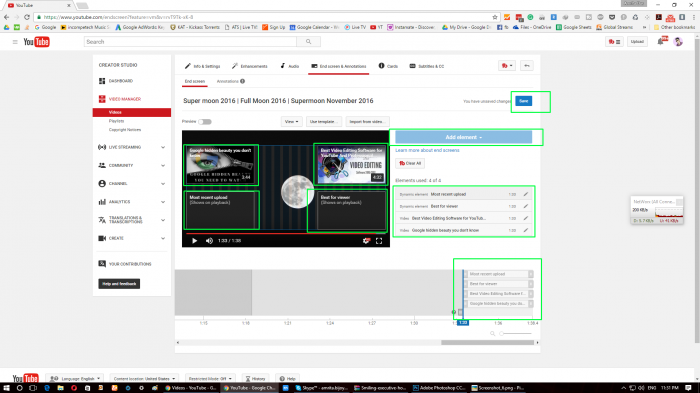700x393 pixels.
Task: Click the YouTube logo in the header
Action: point(37,42)
